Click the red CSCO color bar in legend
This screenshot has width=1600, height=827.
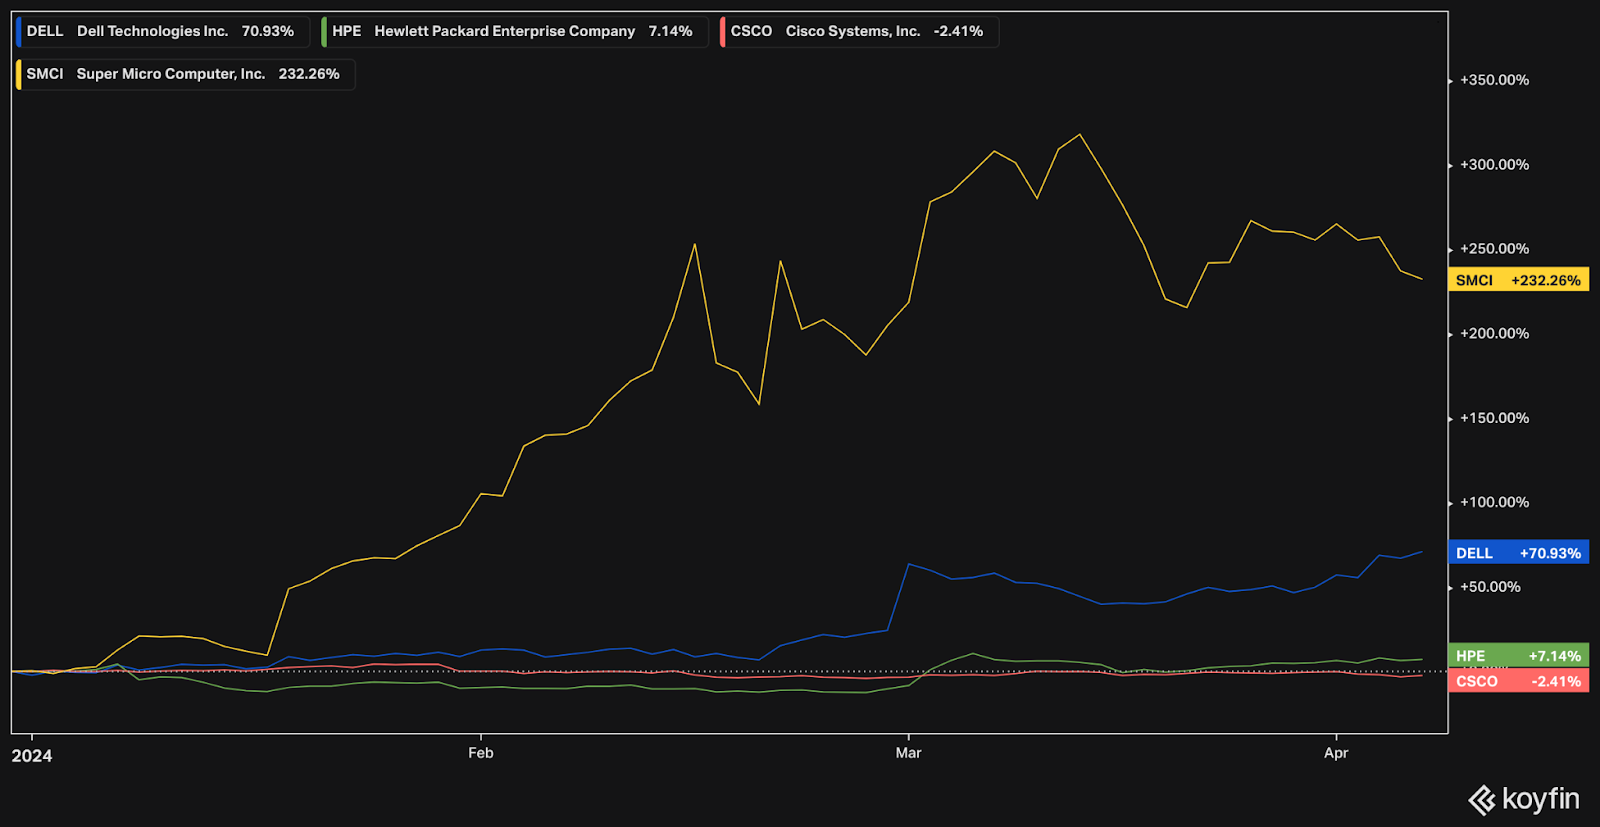722,31
